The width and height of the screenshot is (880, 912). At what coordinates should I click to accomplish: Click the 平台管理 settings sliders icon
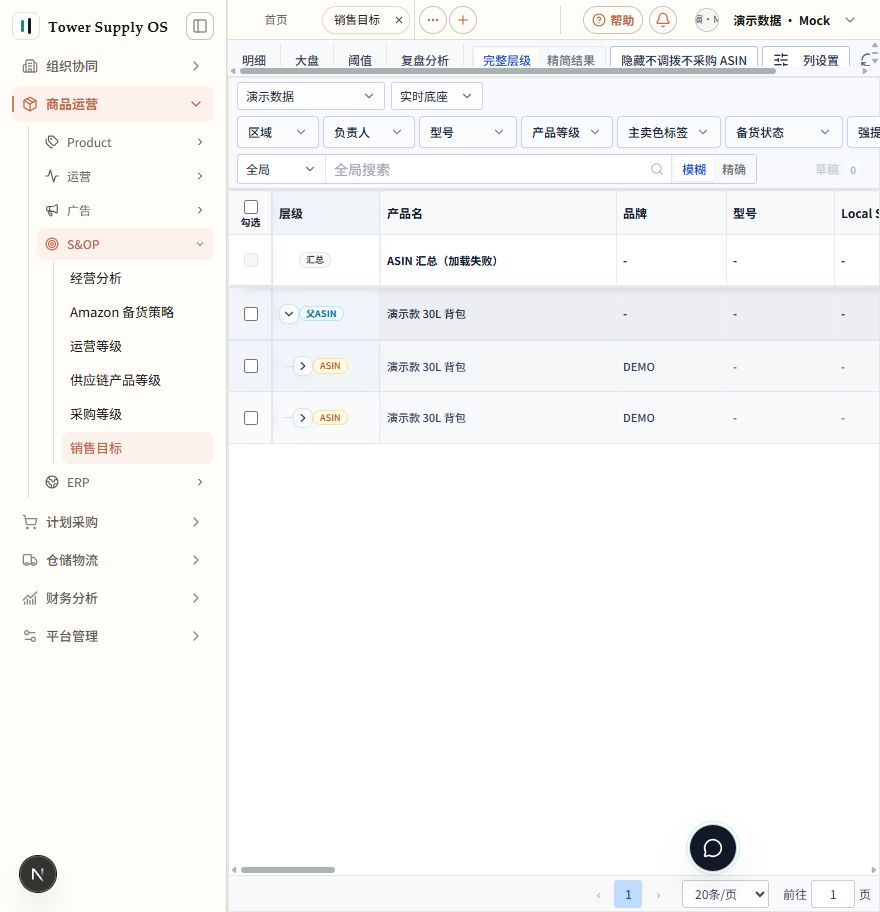tap(30, 636)
